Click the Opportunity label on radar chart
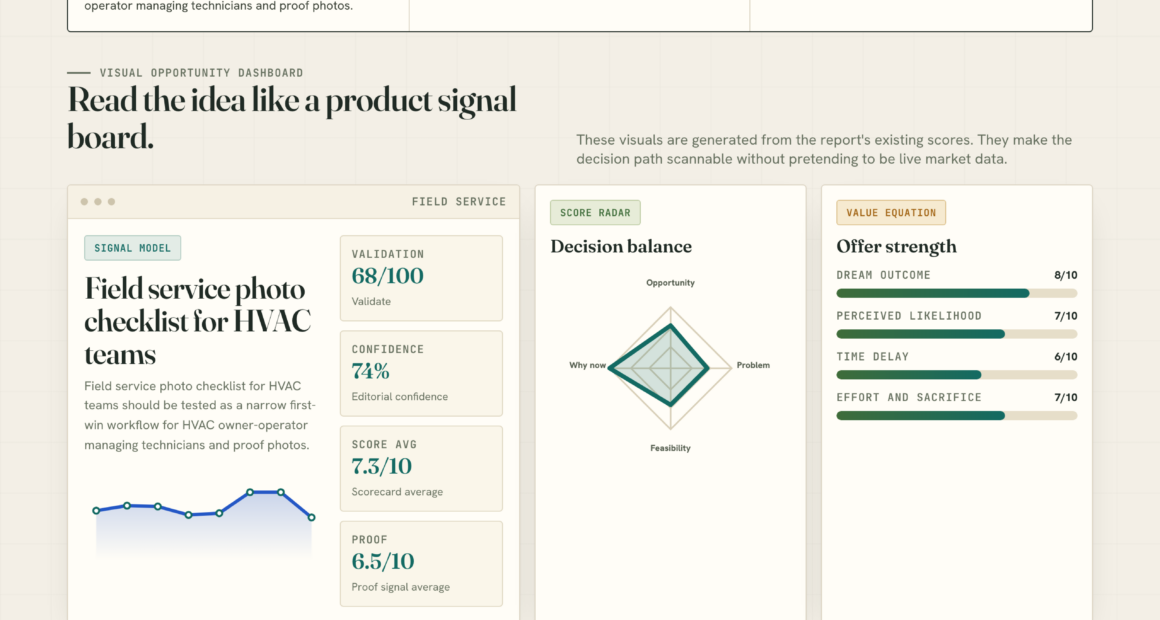1160x620 pixels. [x=670, y=283]
